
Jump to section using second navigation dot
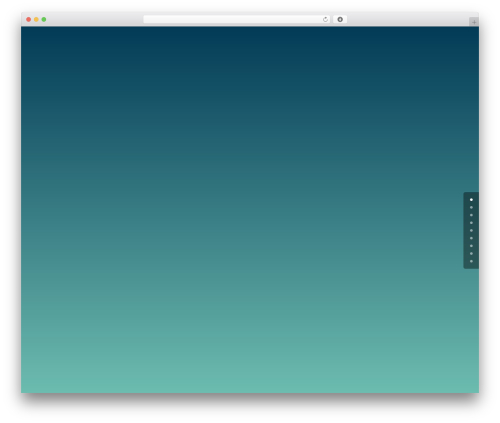tap(471, 207)
